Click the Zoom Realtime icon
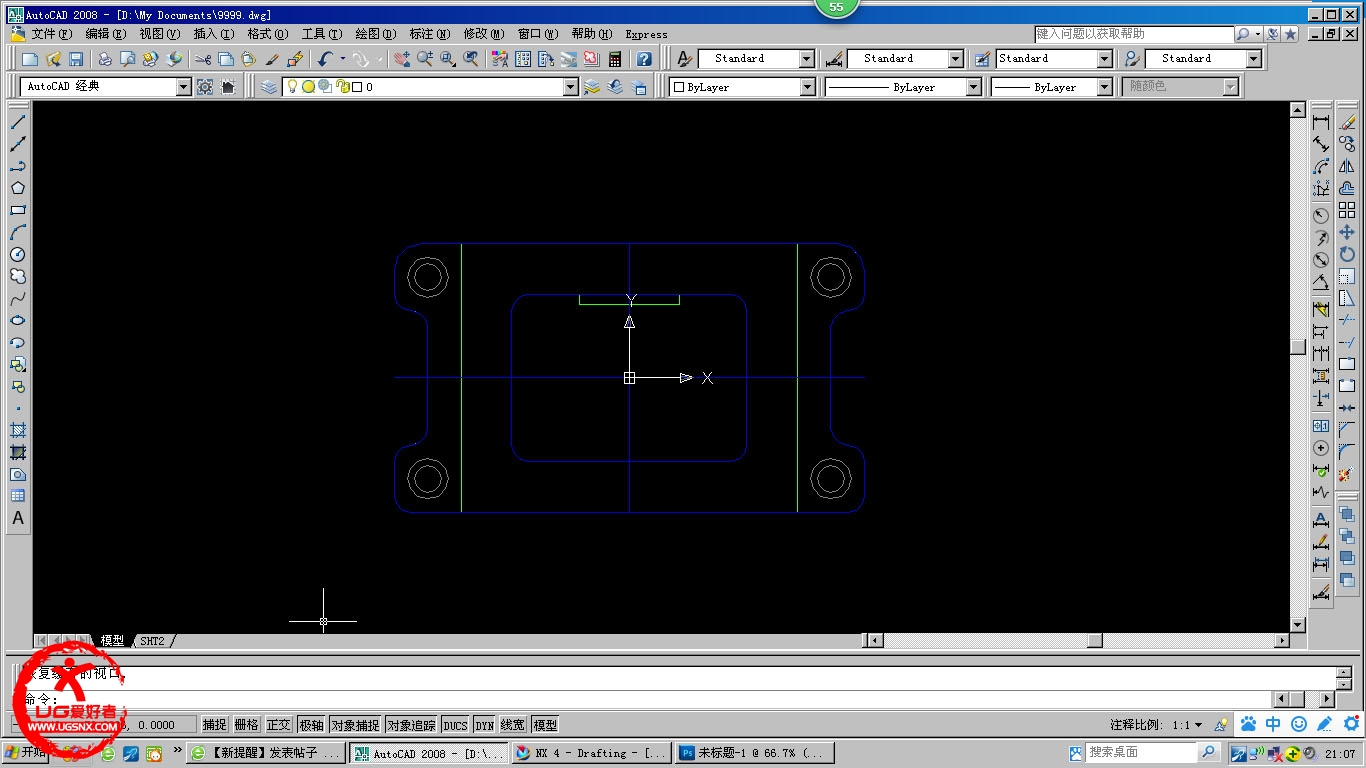This screenshot has width=1366, height=768. click(x=425, y=59)
